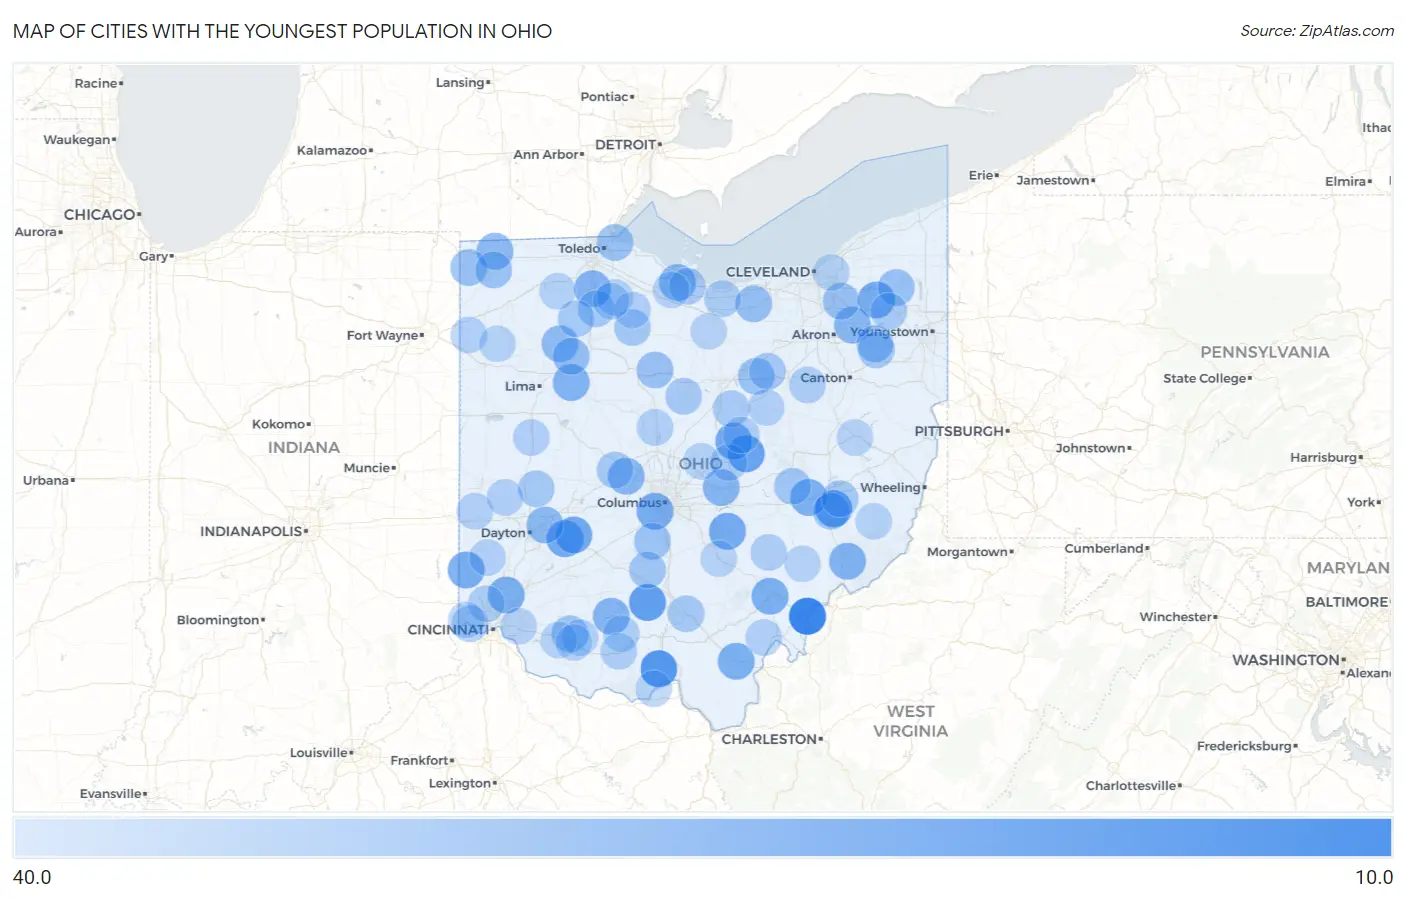
Task: Click the DETROIT city label
Action: pos(625,145)
